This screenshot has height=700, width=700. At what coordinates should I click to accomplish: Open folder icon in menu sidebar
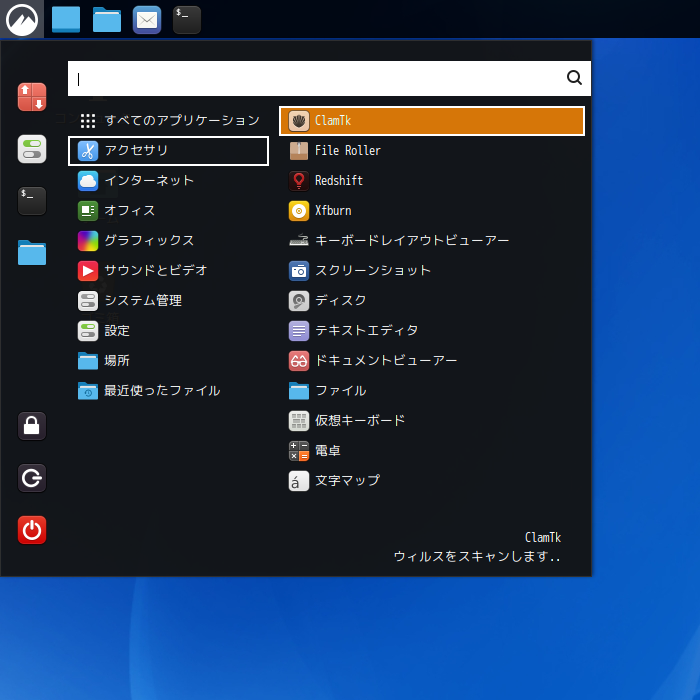[x=32, y=253]
